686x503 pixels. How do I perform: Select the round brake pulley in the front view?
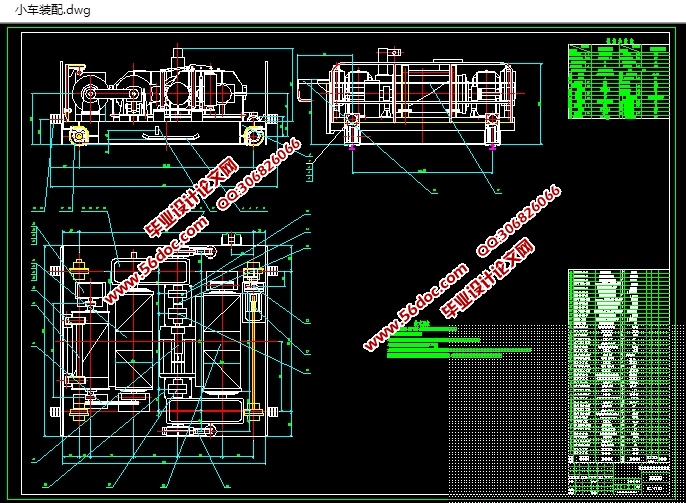(91, 93)
